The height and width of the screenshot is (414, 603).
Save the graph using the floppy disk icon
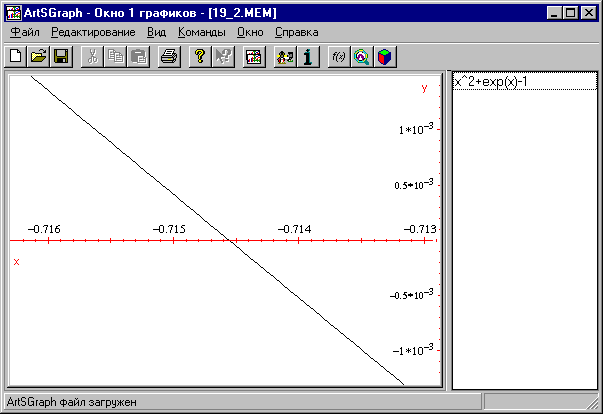tap(60, 57)
